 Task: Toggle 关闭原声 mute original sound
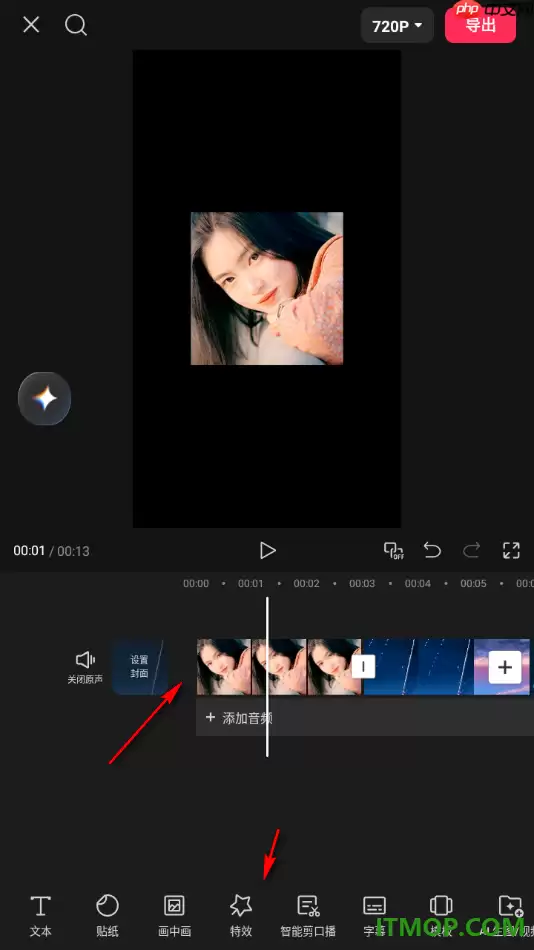85,668
